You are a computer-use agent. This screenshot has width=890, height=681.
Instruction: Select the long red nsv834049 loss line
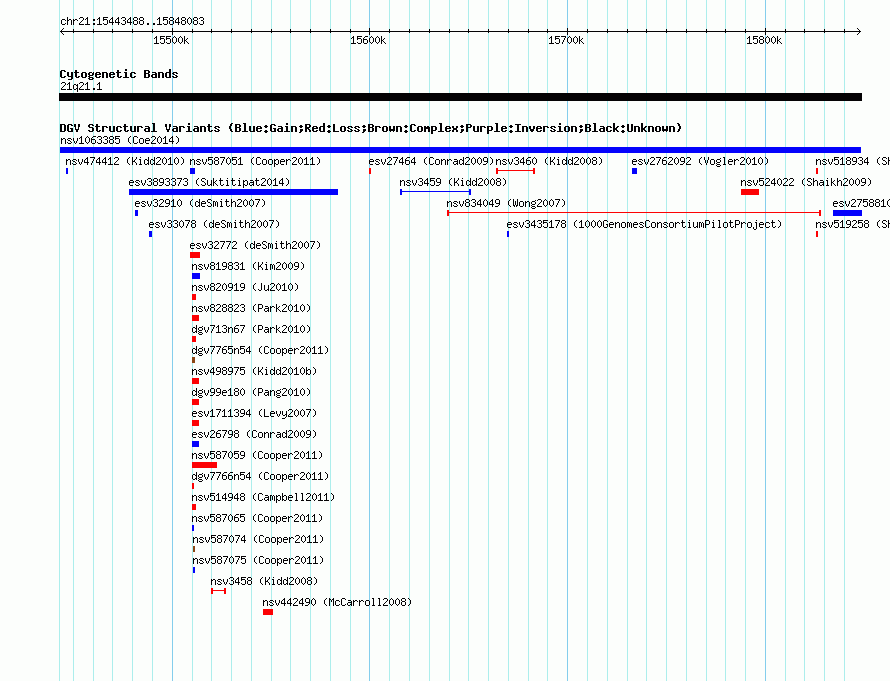tap(634, 213)
